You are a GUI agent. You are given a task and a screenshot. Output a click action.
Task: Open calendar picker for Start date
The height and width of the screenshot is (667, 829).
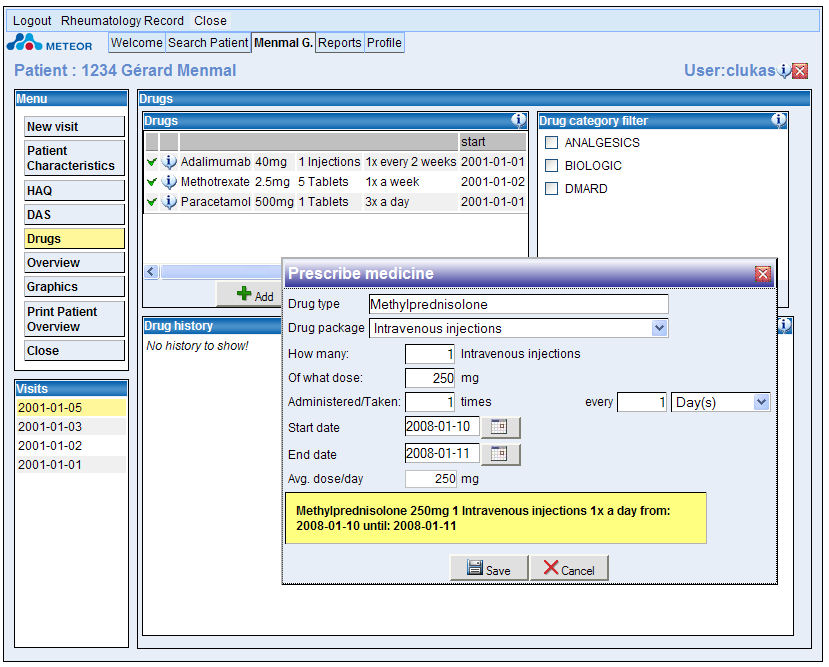pyautogui.click(x=500, y=427)
